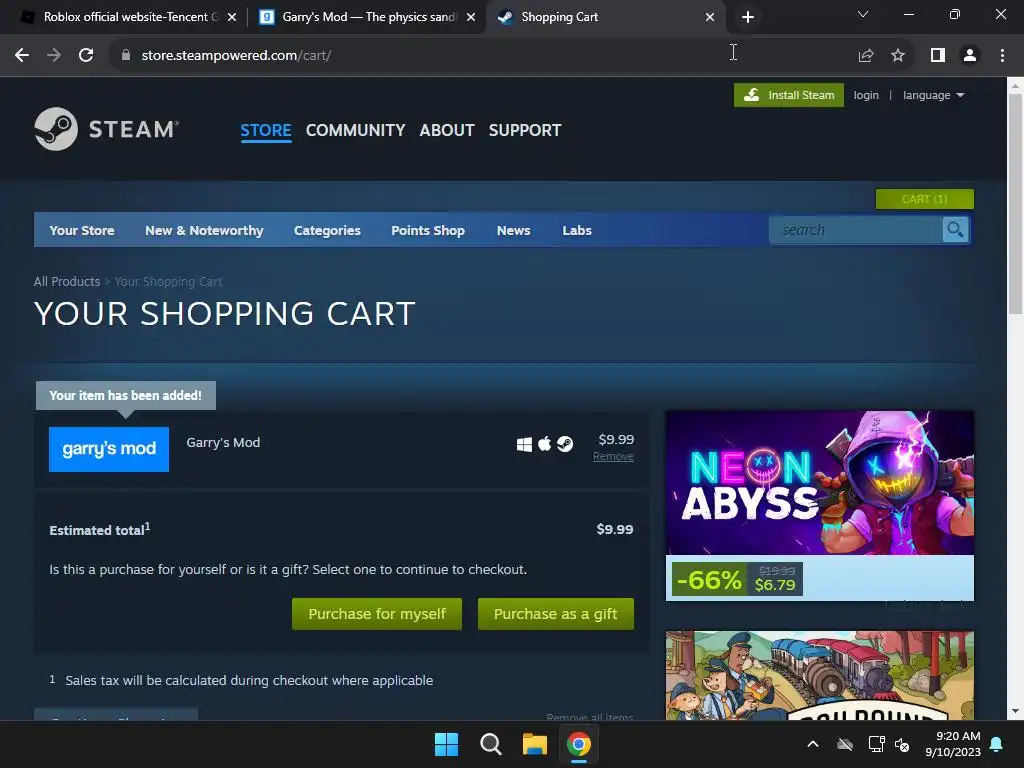Click the cloud sync tray icon

(x=845, y=744)
